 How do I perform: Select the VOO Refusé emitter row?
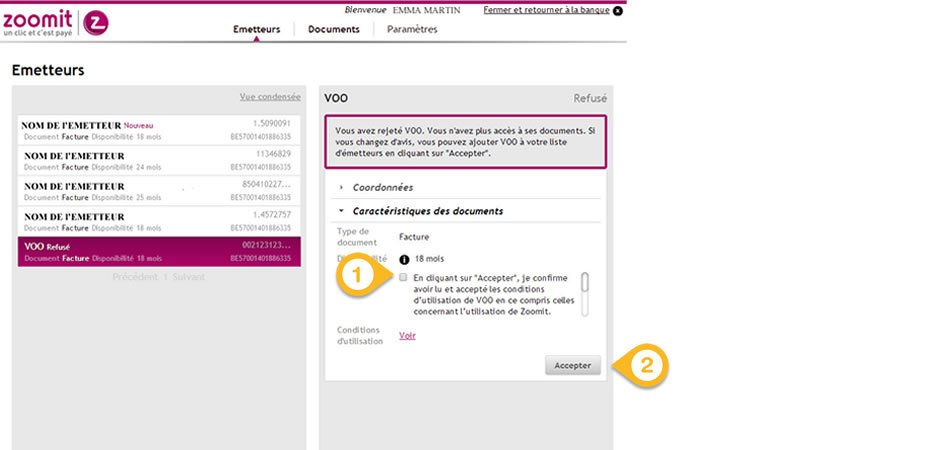160,252
